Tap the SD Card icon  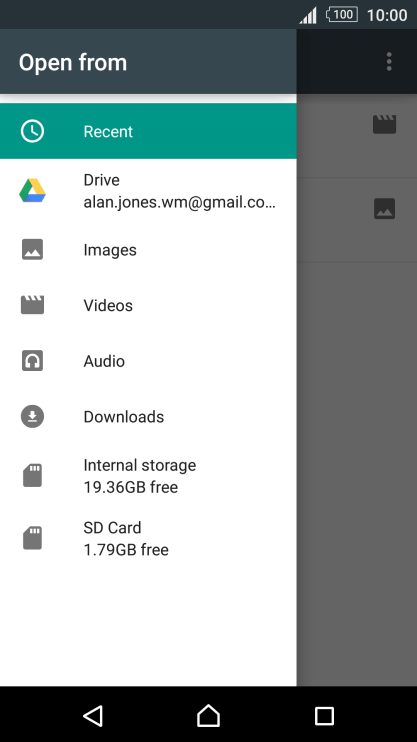tap(32, 538)
